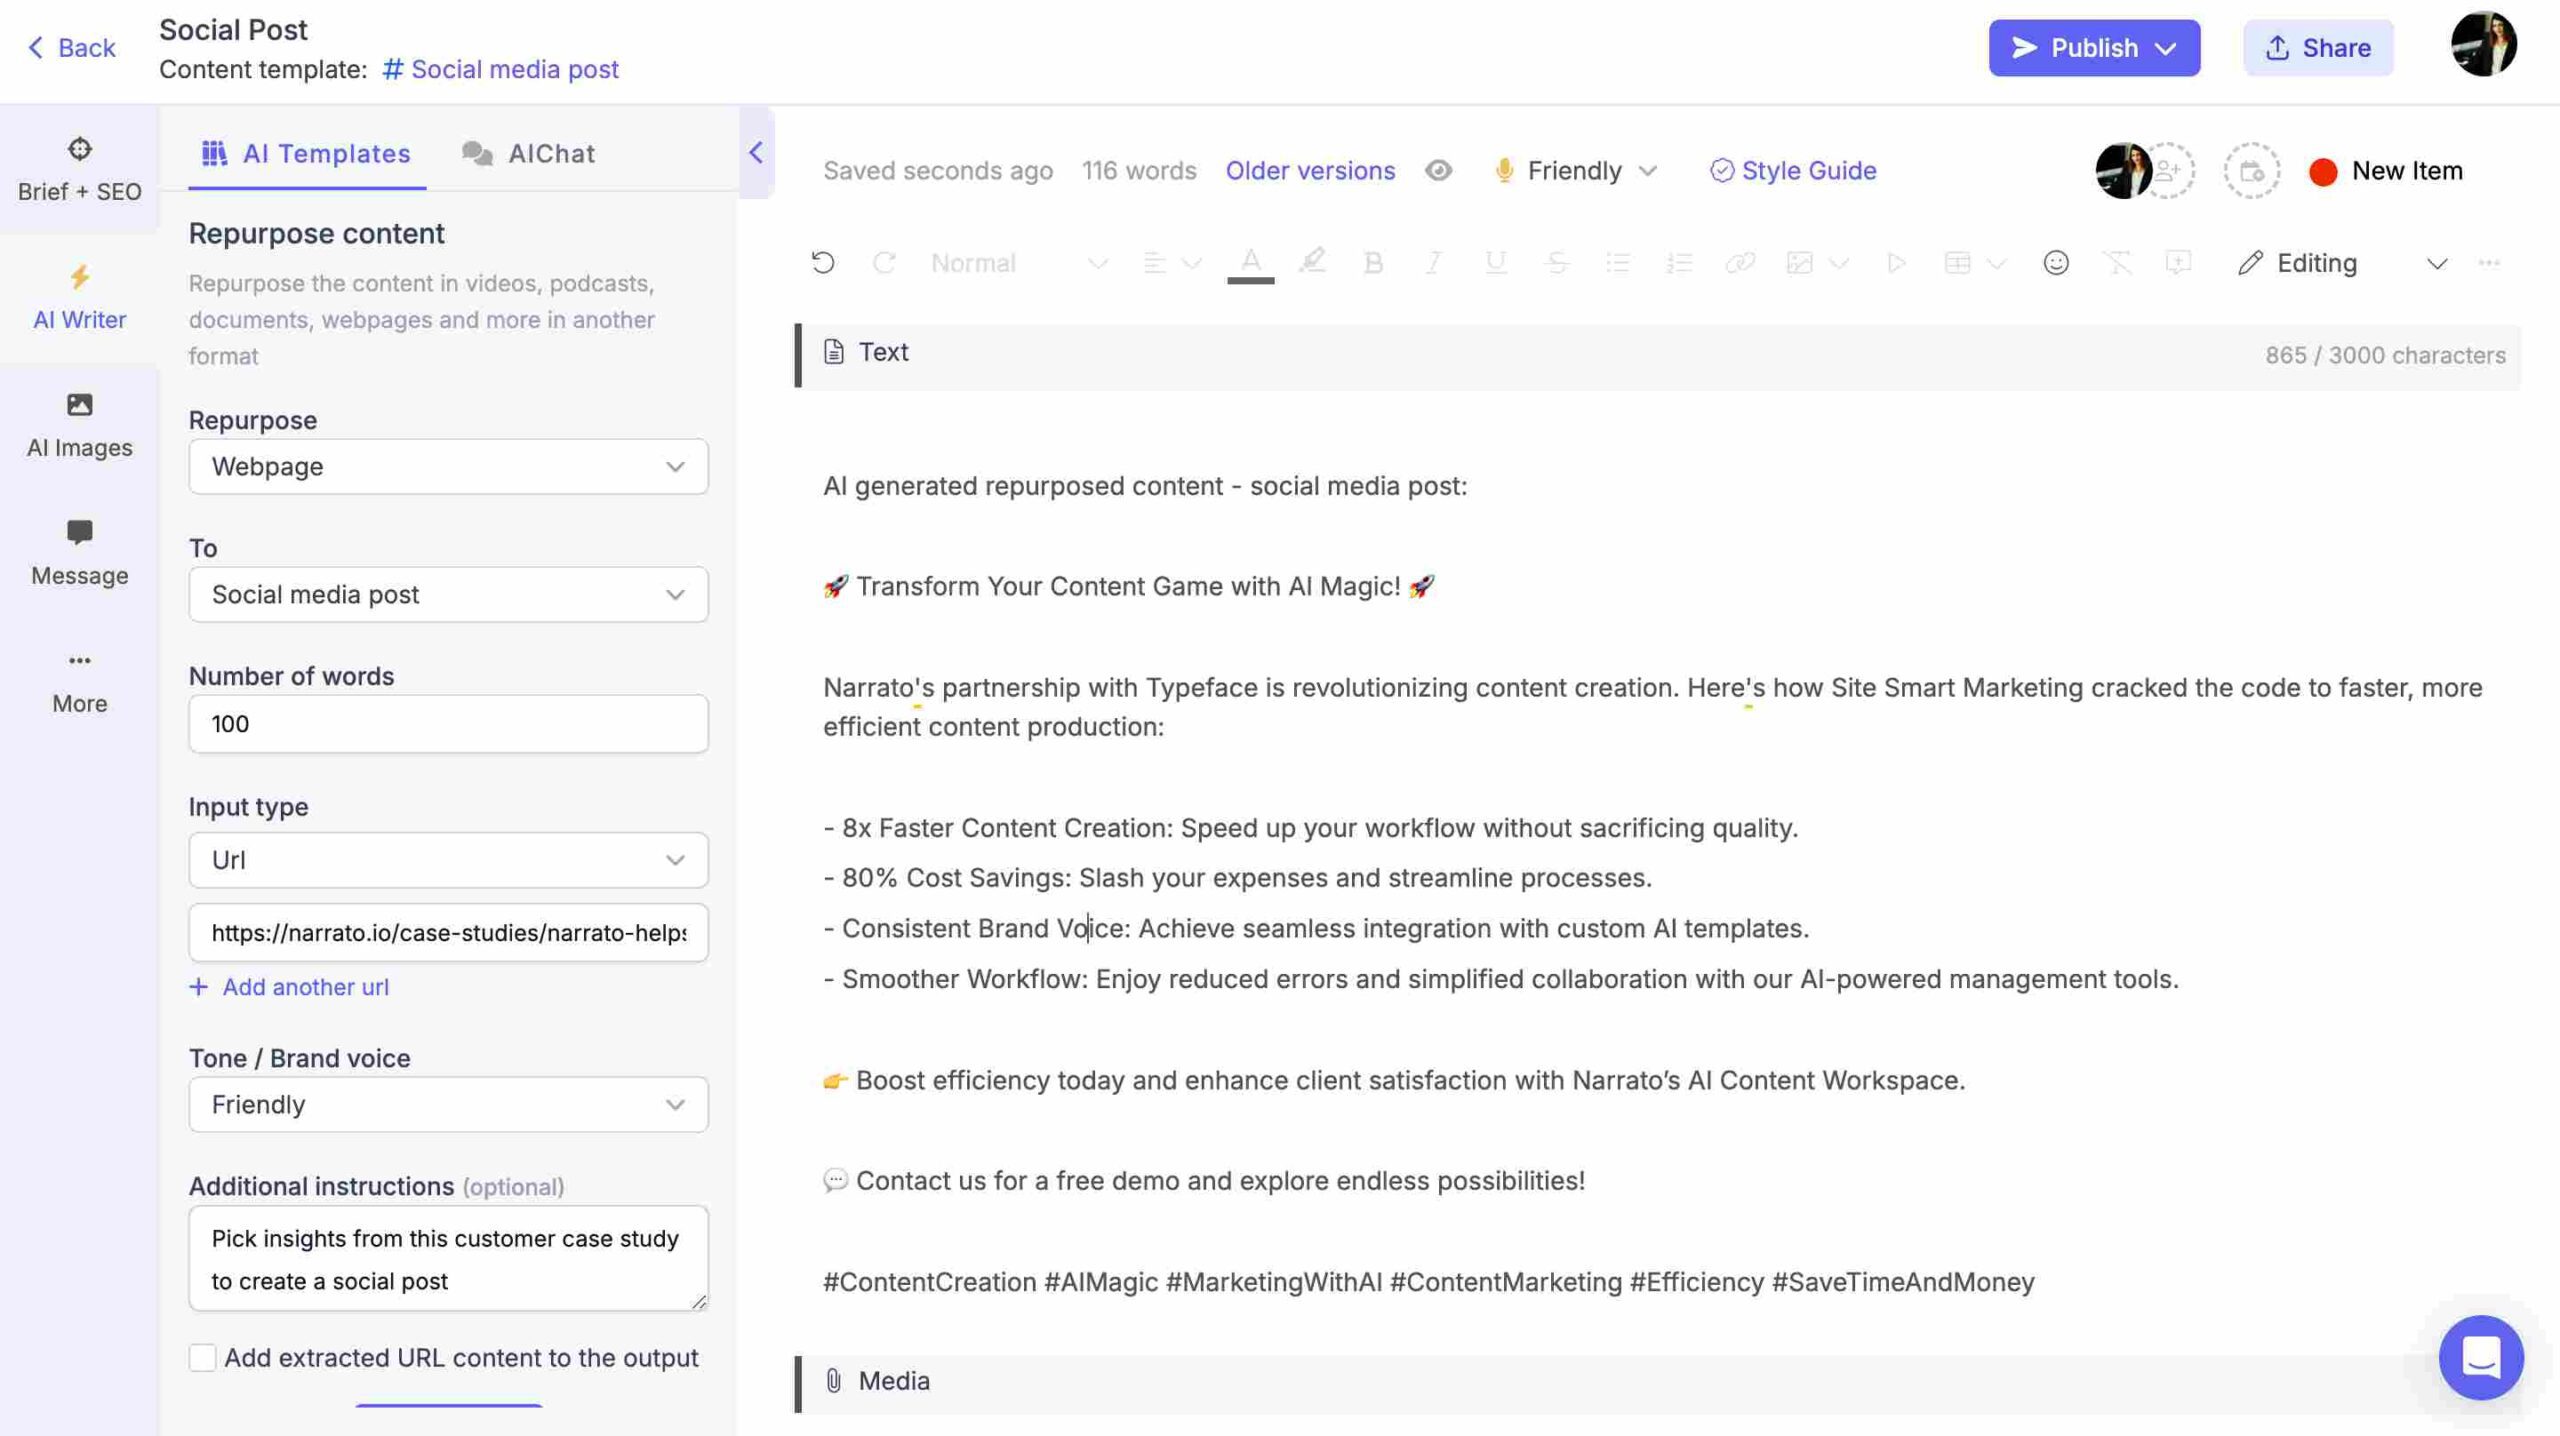Viewport: 2560px width, 1436px height.
Task: Open the emoji picker
Action: pyautogui.click(x=2056, y=262)
